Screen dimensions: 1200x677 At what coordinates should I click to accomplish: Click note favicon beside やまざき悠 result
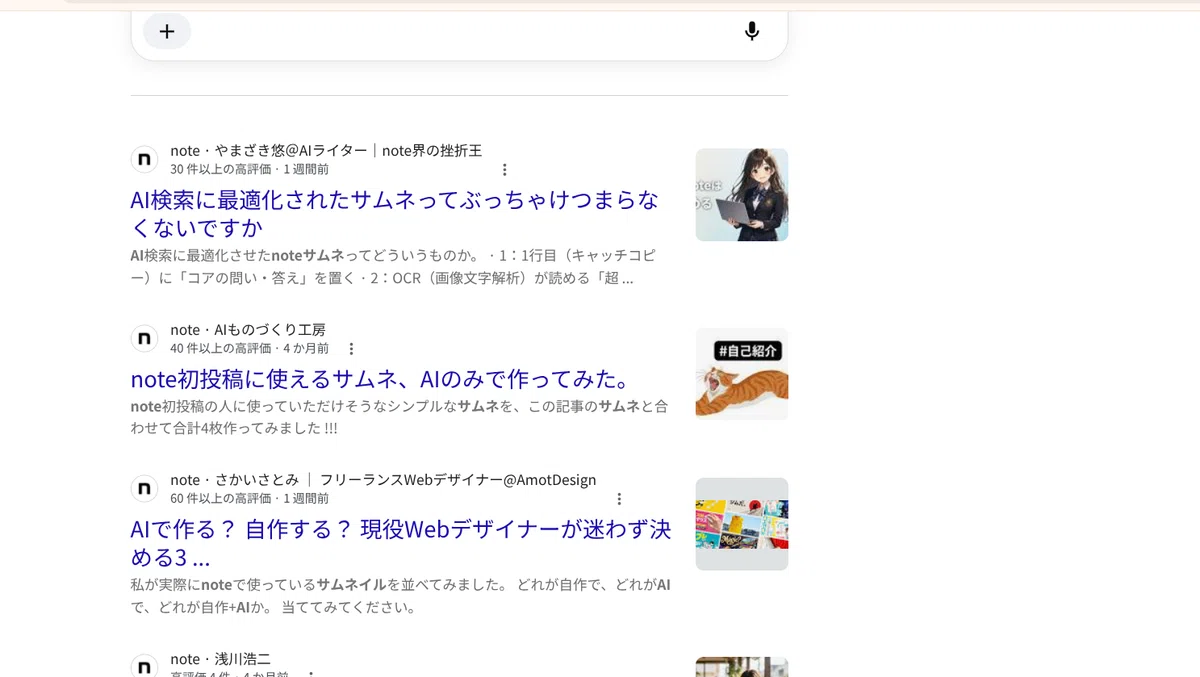(145, 160)
